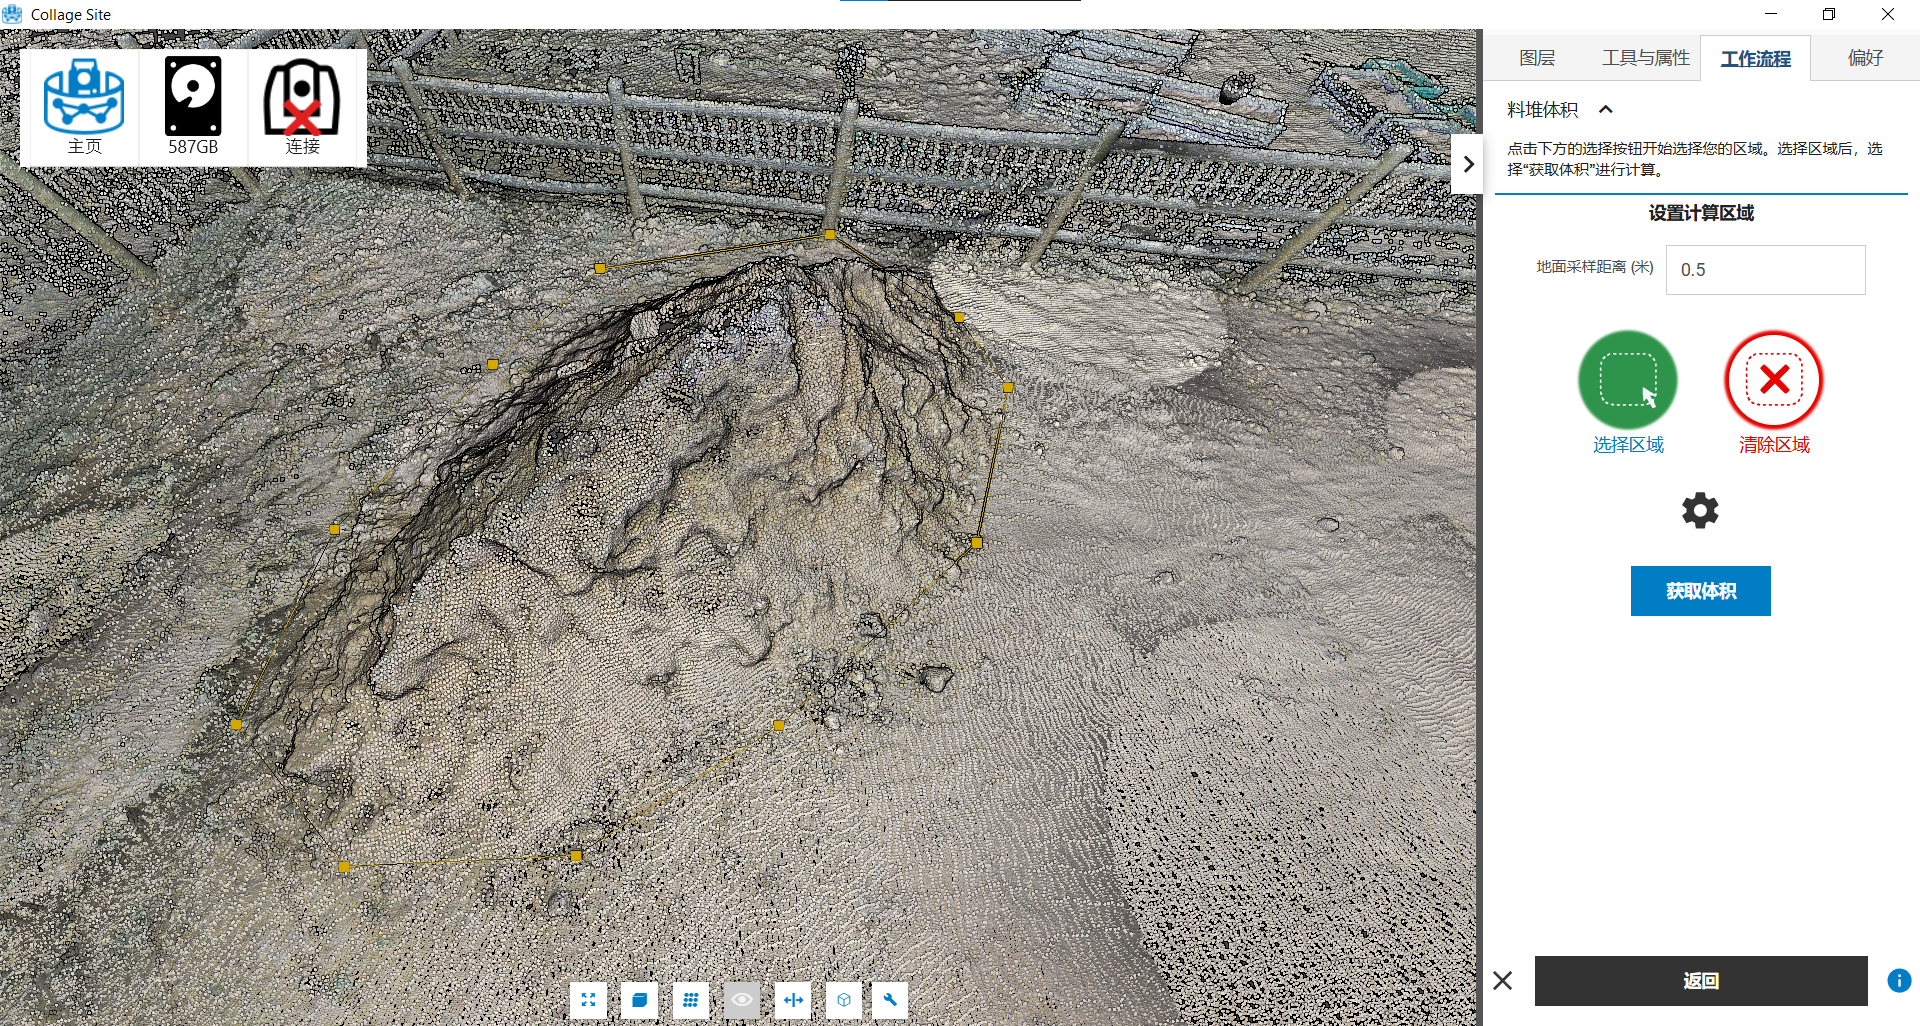Open the 工具与属性 tab
Screen dimensions: 1920x1026
click(x=1645, y=58)
